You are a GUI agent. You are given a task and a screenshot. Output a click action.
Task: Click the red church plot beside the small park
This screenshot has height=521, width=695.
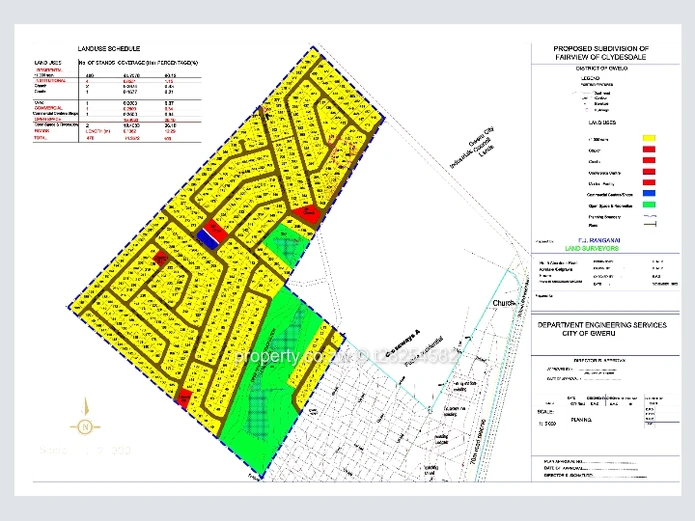point(307,214)
